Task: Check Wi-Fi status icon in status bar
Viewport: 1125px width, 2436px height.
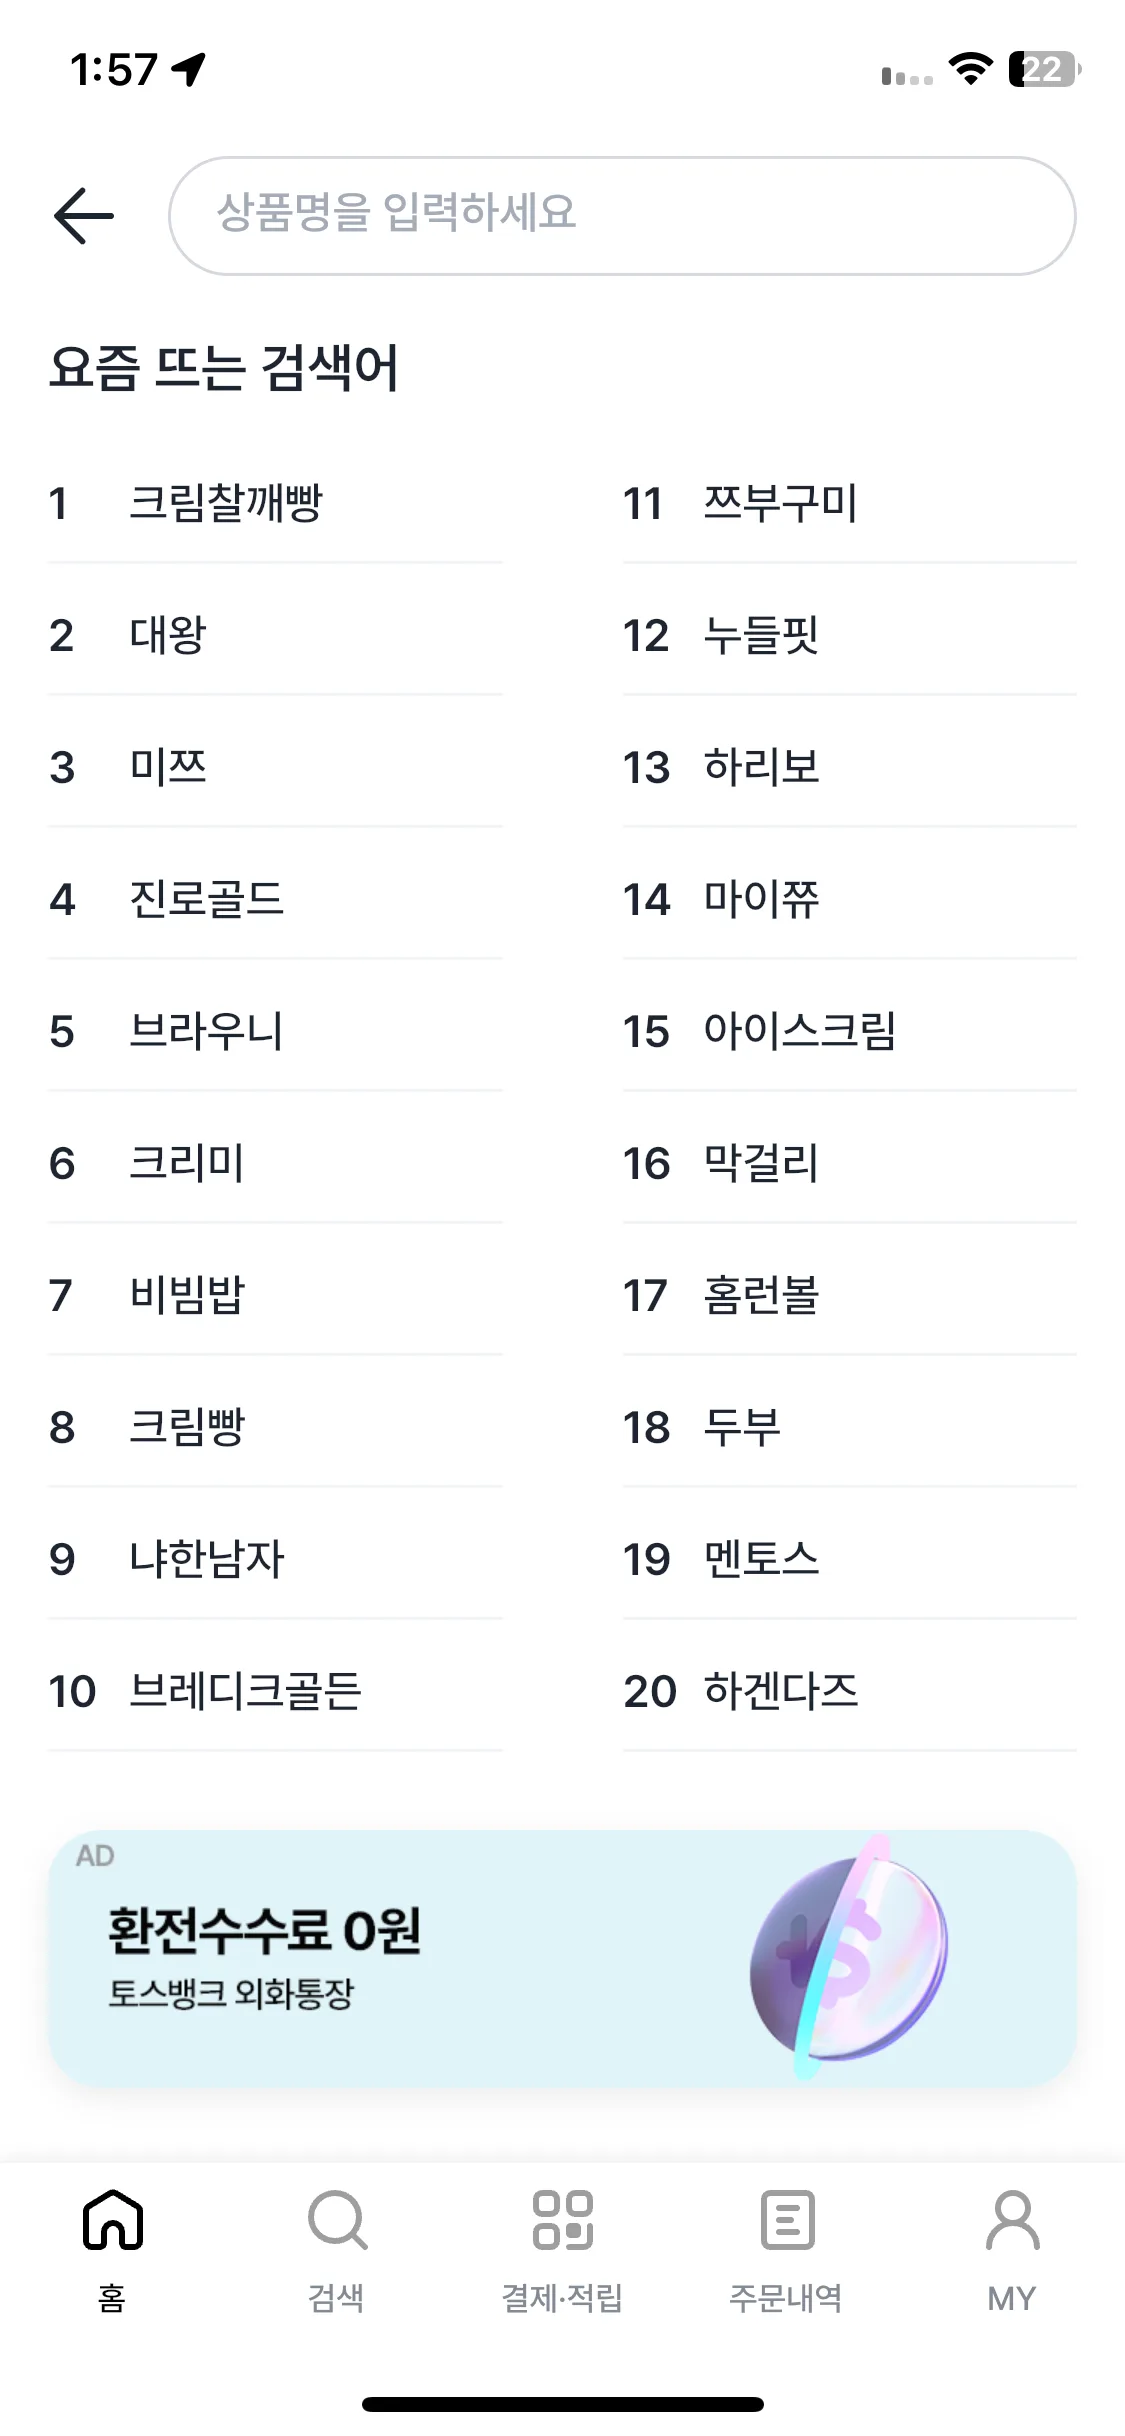Action: [x=969, y=70]
